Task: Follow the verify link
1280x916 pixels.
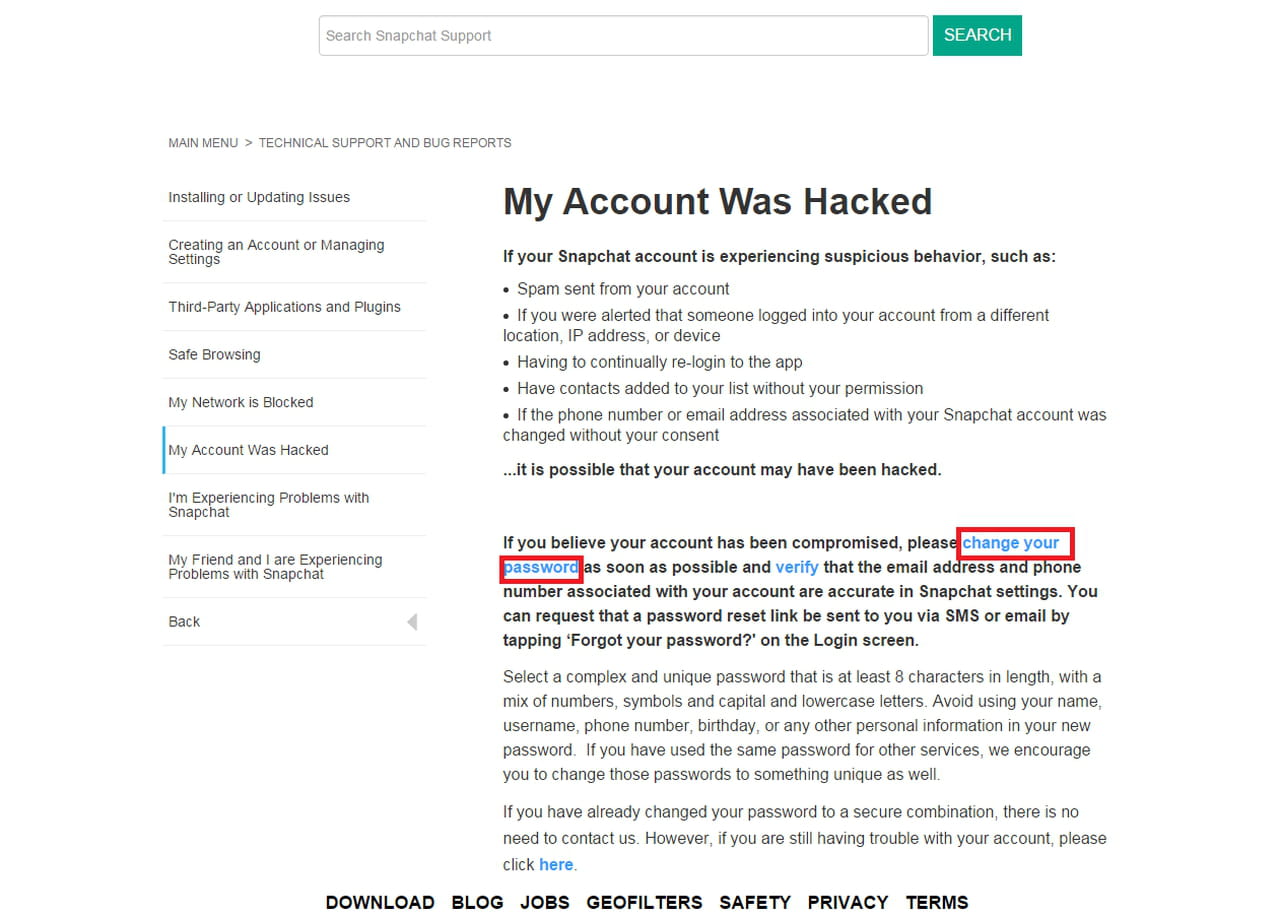Action: 796,567
